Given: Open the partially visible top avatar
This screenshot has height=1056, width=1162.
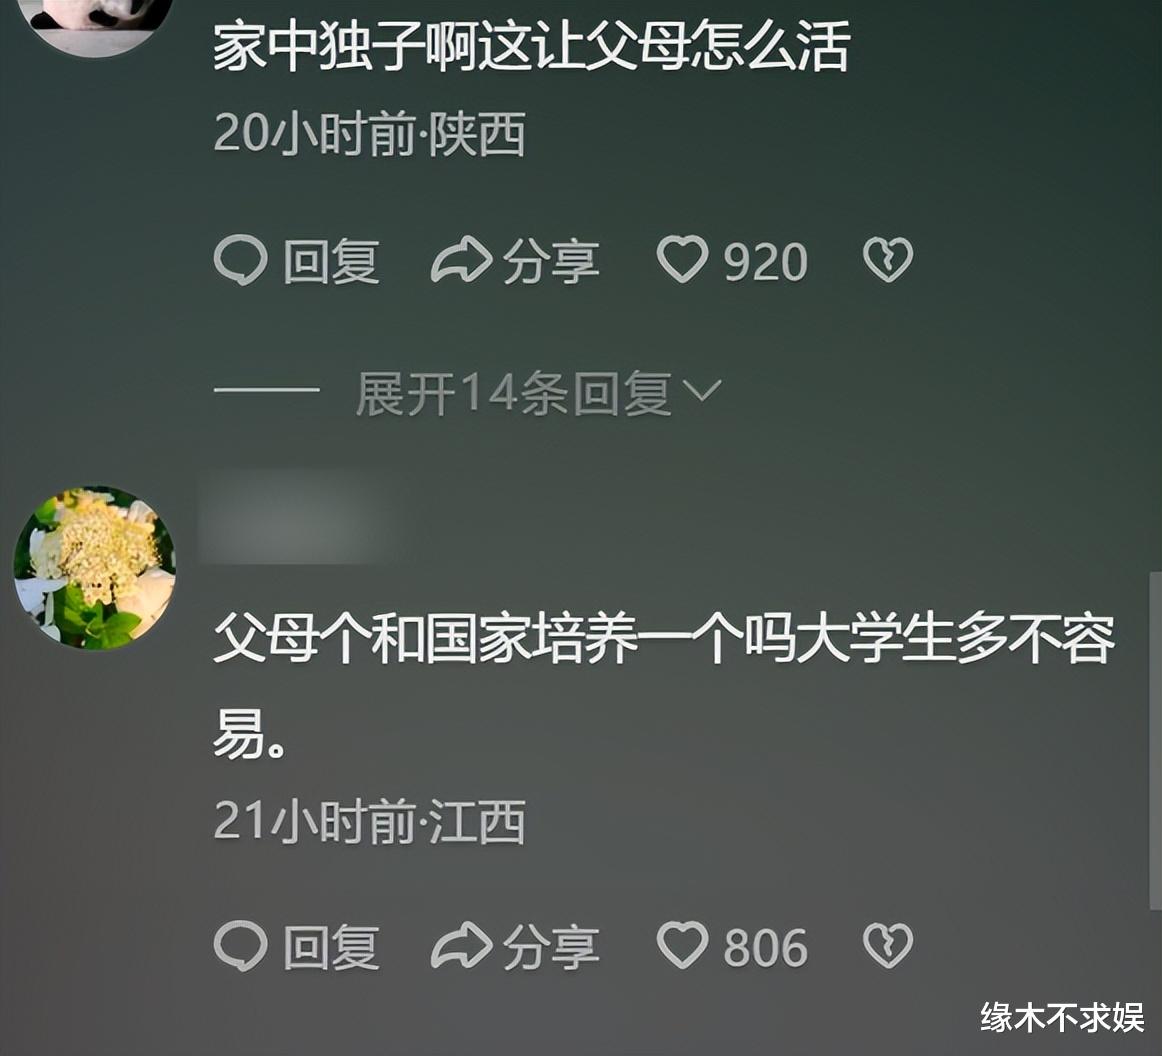Looking at the screenshot, I should (x=95, y=24).
